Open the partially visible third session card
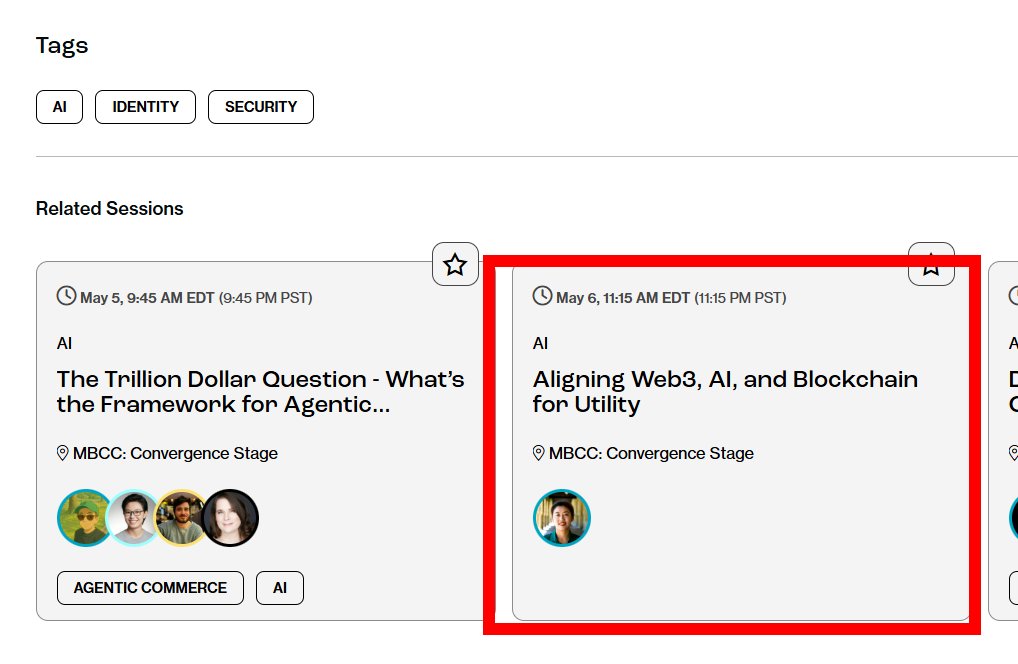 (1004, 440)
